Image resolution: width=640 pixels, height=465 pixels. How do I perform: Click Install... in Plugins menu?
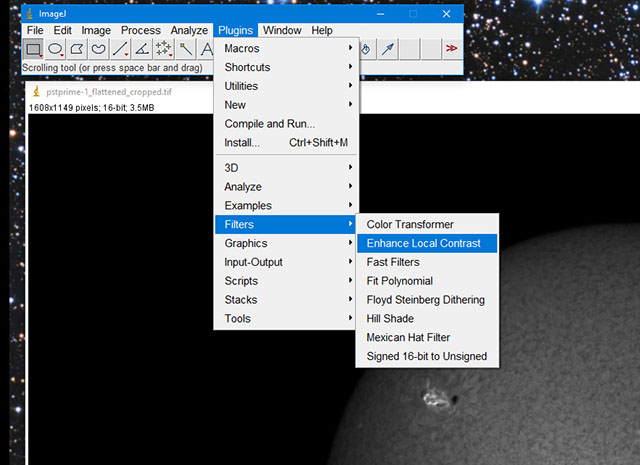[242, 143]
